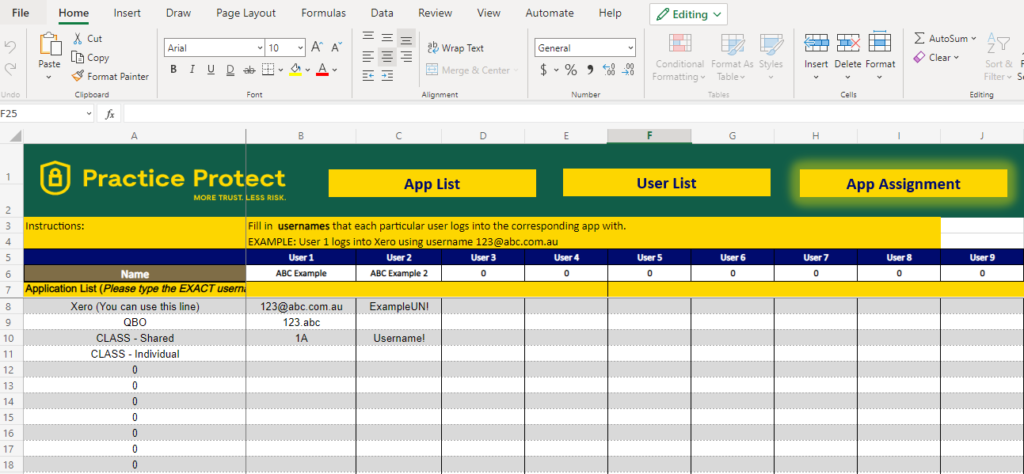The width and height of the screenshot is (1024, 474).
Task: Open the Paste options dropdown arrow
Action: pyautogui.click(x=50, y=77)
